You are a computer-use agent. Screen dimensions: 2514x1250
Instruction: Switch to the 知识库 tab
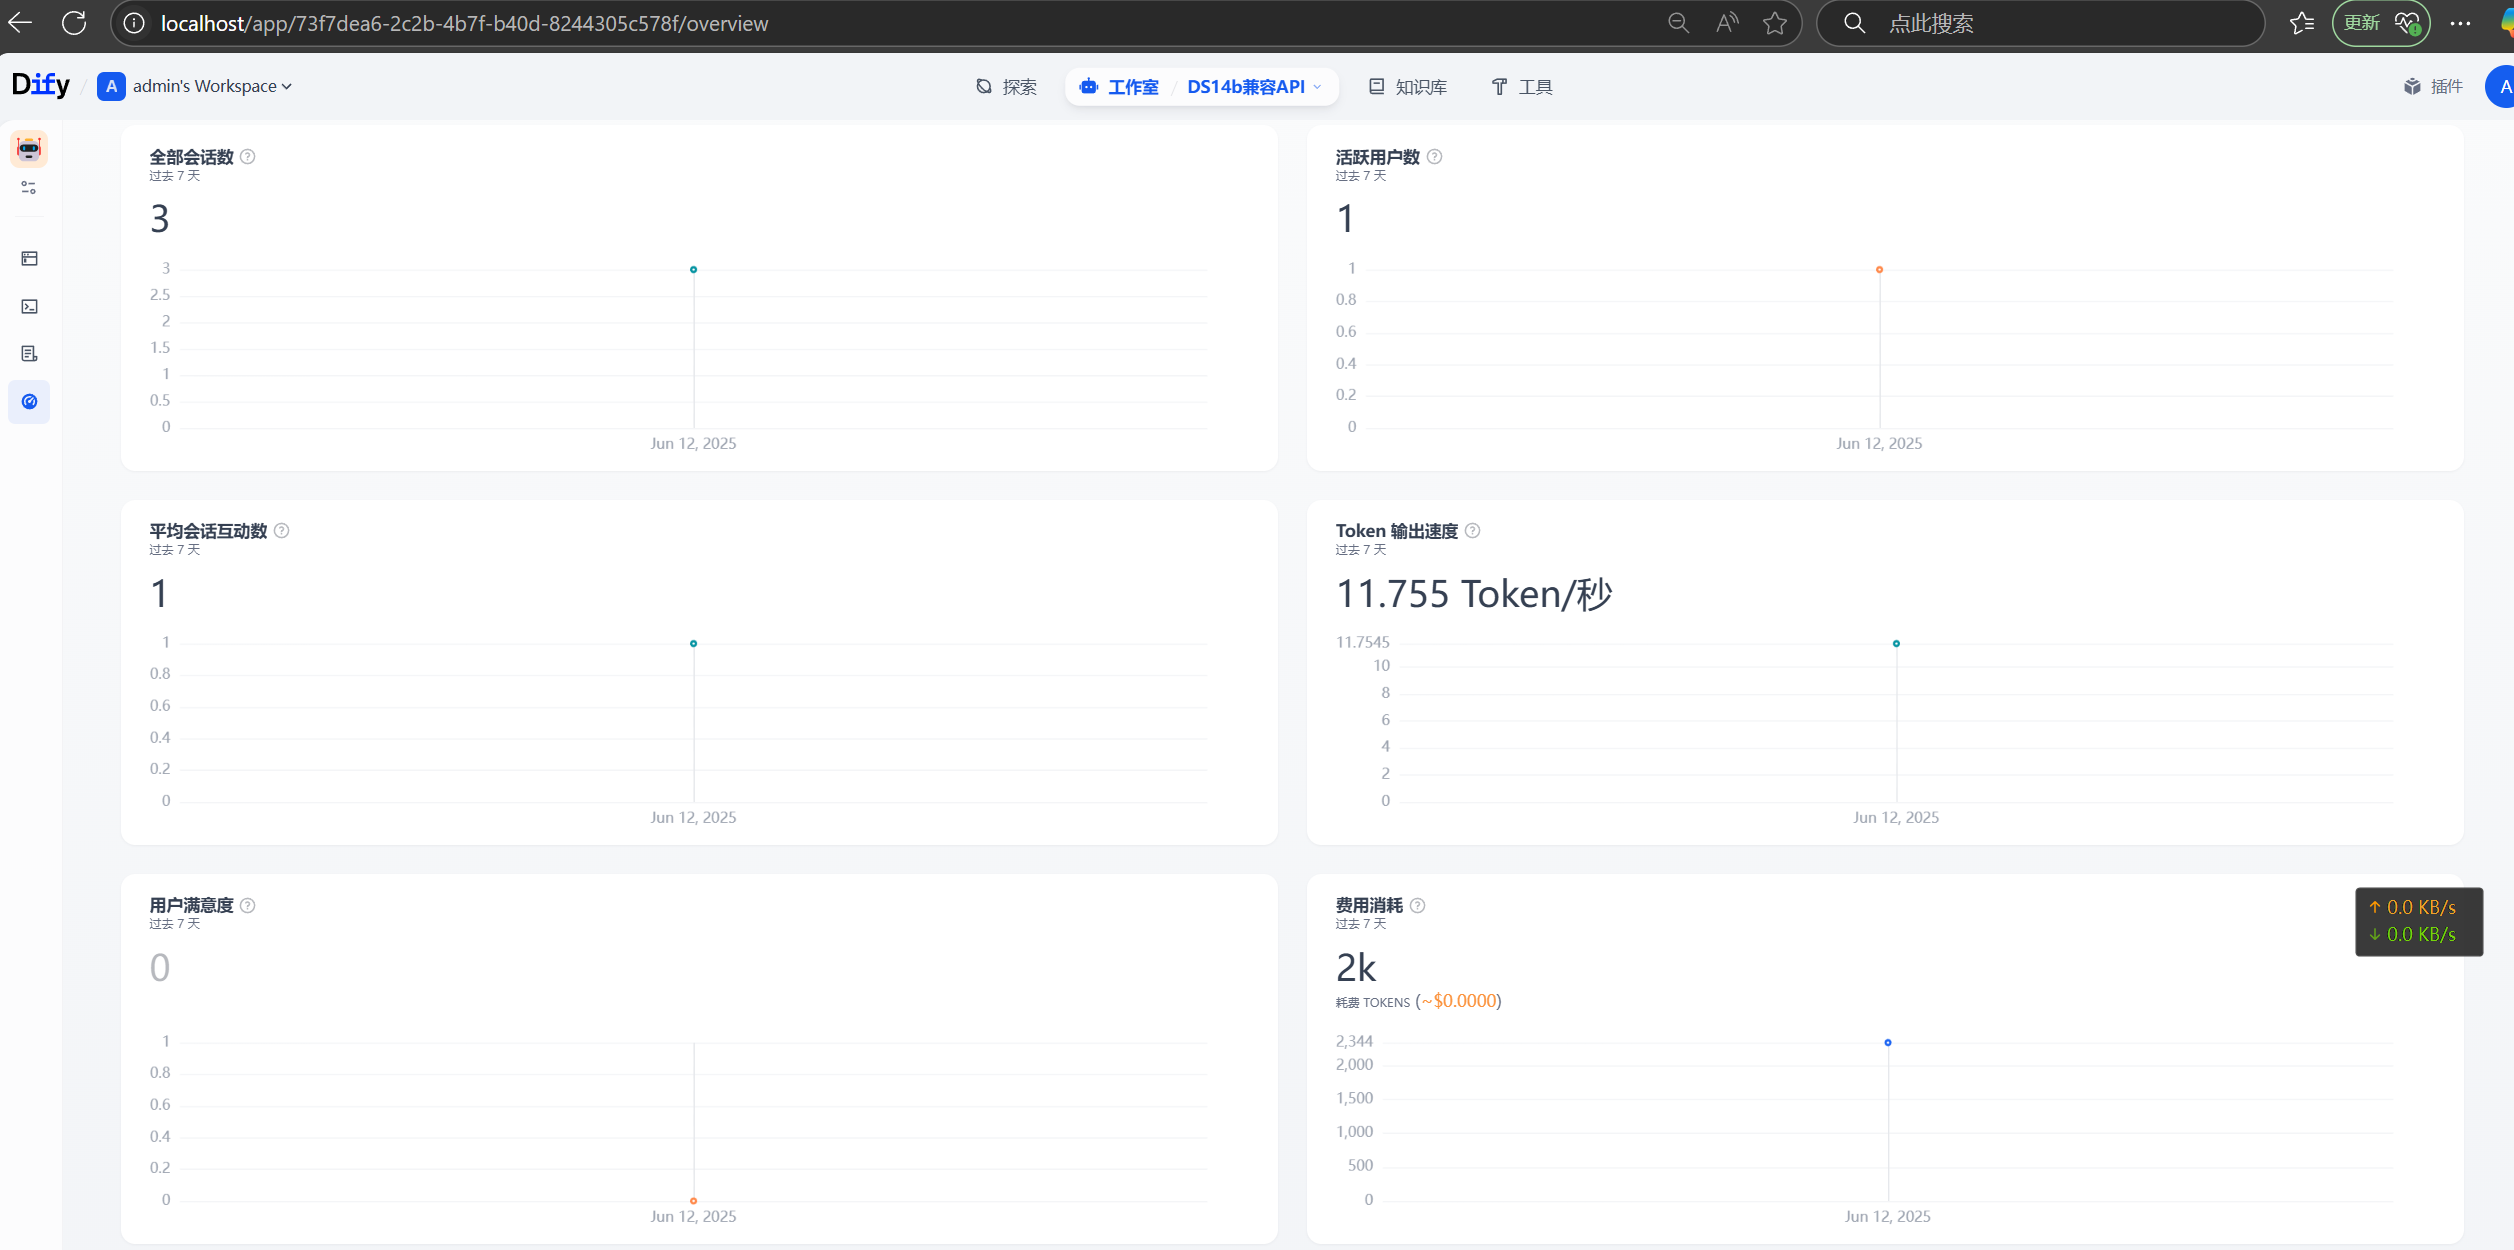[1408, 87]
